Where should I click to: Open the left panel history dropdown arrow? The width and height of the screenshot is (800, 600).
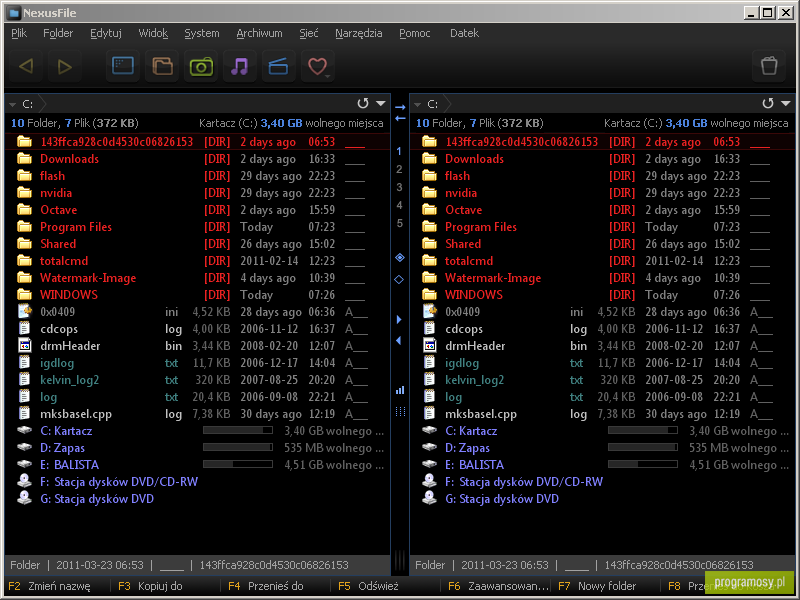point(381,104)
